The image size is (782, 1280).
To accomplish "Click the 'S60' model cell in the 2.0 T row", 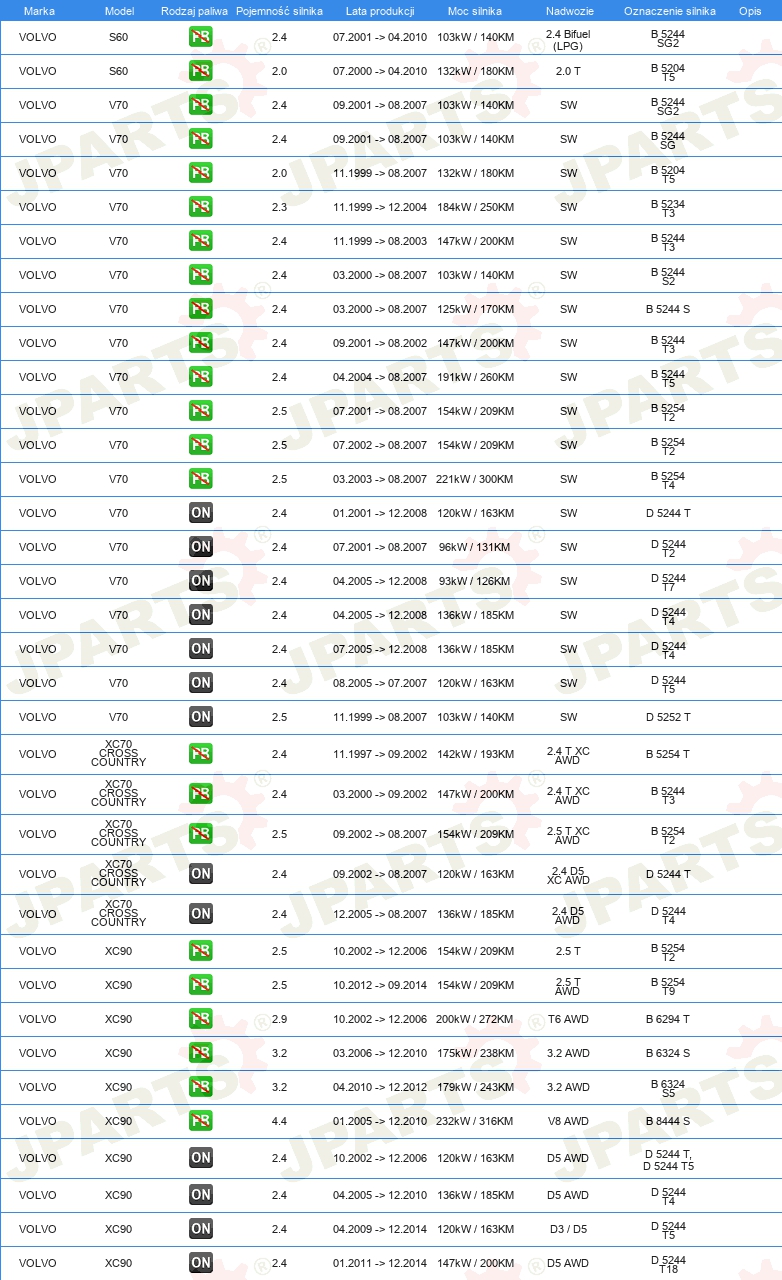I will click(x=119, y=71).
